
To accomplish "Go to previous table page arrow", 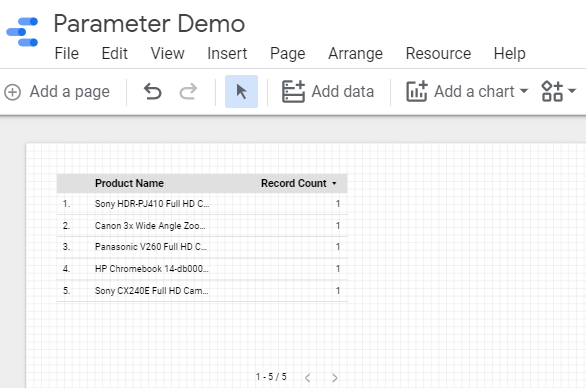I will point(307,378).
